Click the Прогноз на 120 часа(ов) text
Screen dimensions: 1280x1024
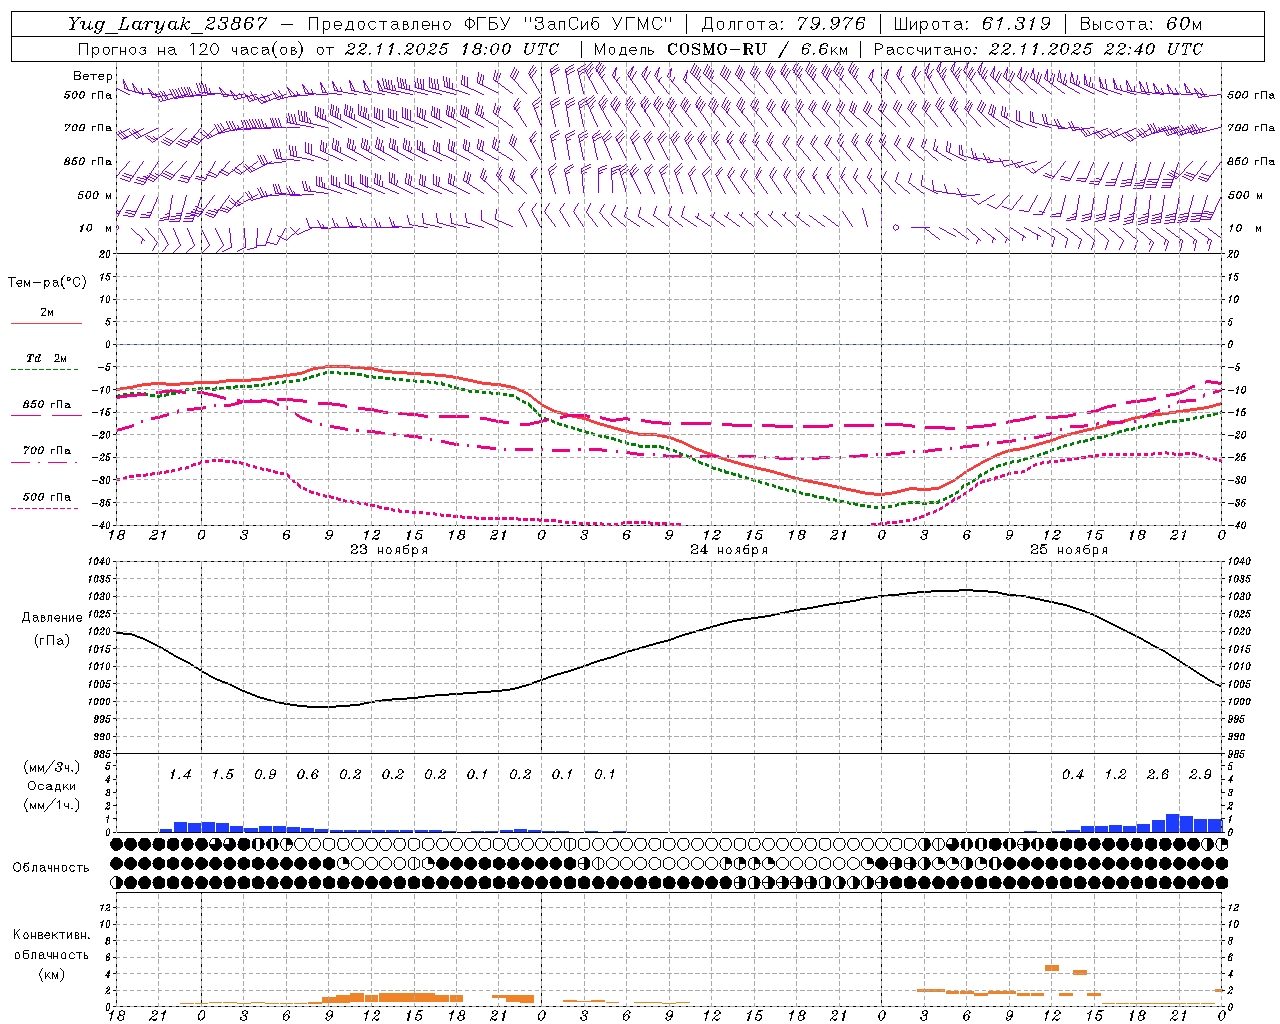pos(192,49)
